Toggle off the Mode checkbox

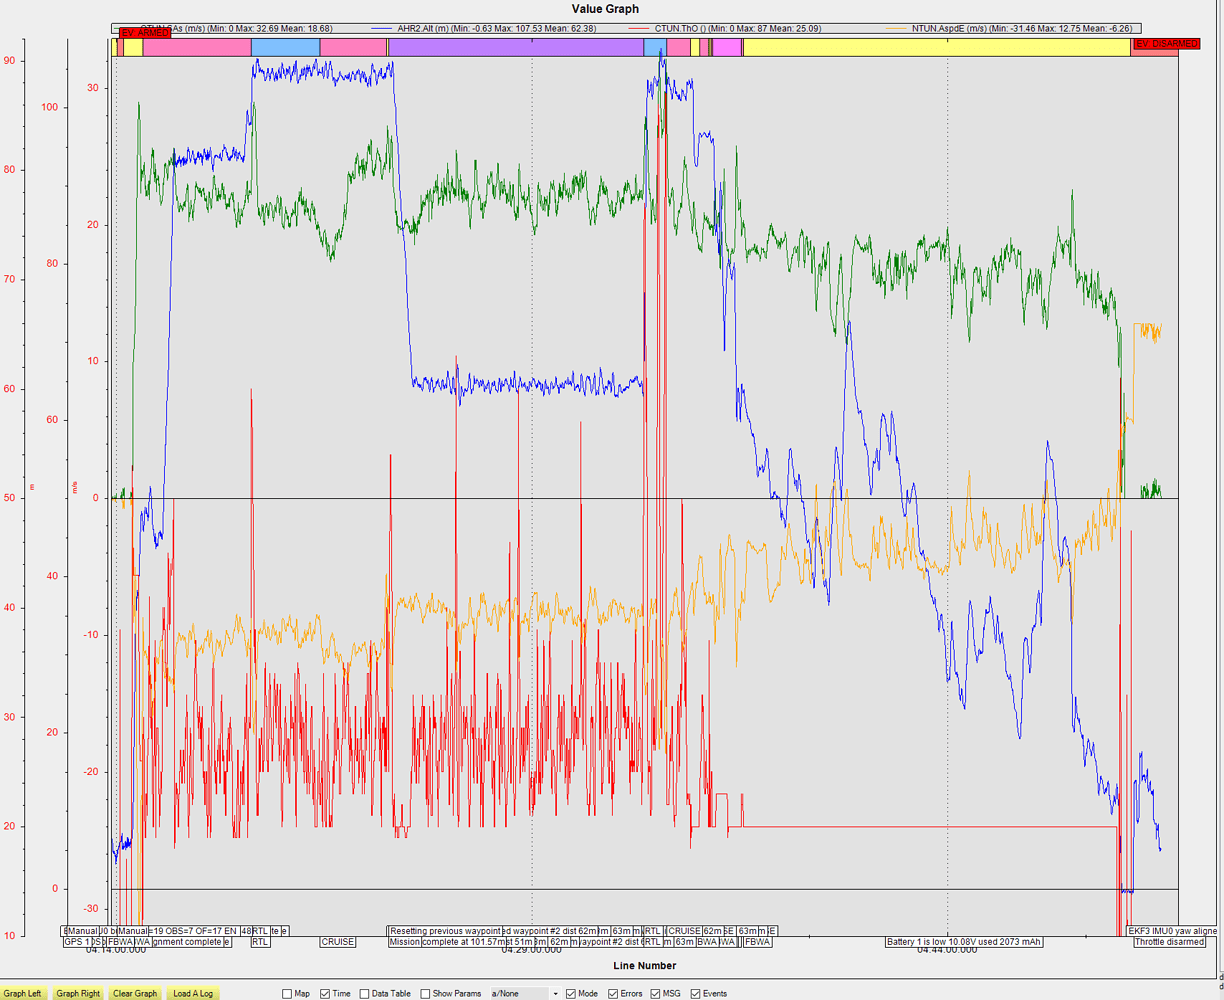(571, 994)
